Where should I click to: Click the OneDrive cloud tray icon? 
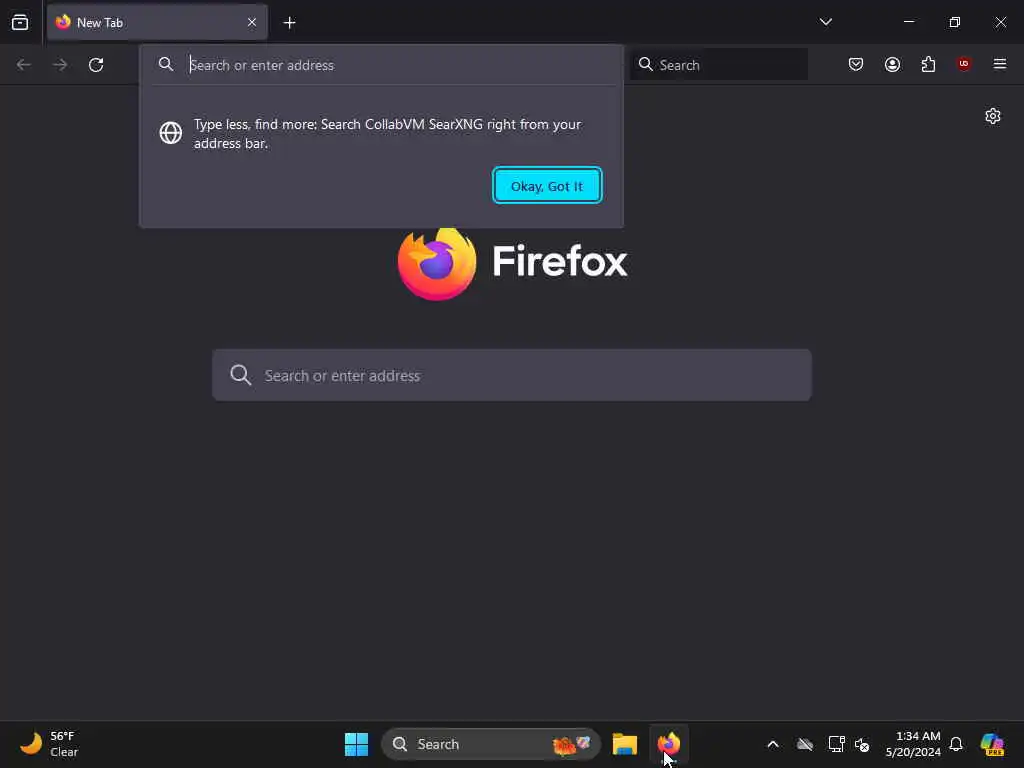[x=805, y=744]
